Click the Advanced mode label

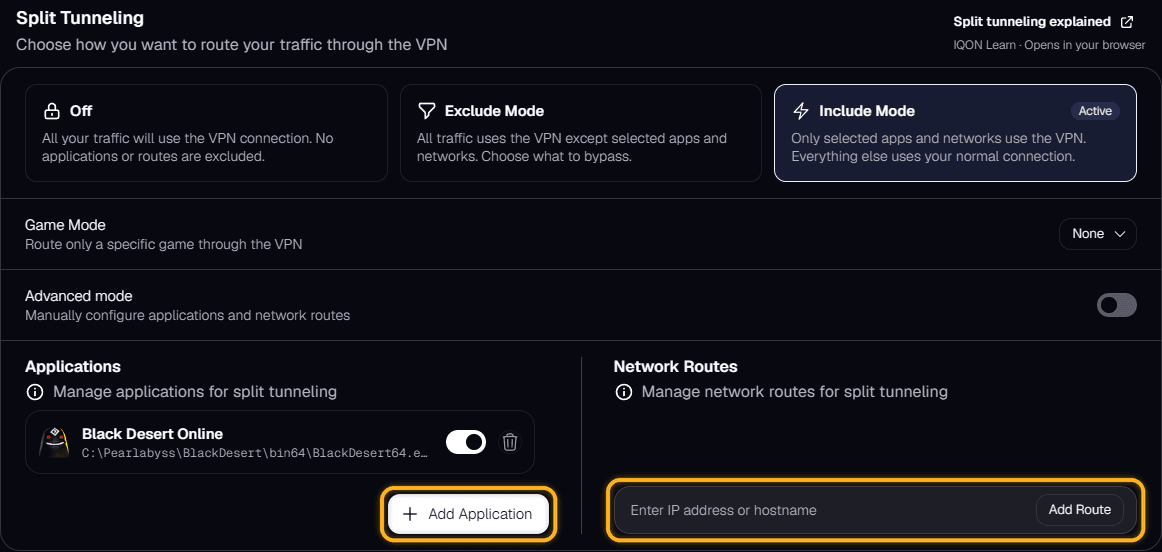(x=79, y=296)
